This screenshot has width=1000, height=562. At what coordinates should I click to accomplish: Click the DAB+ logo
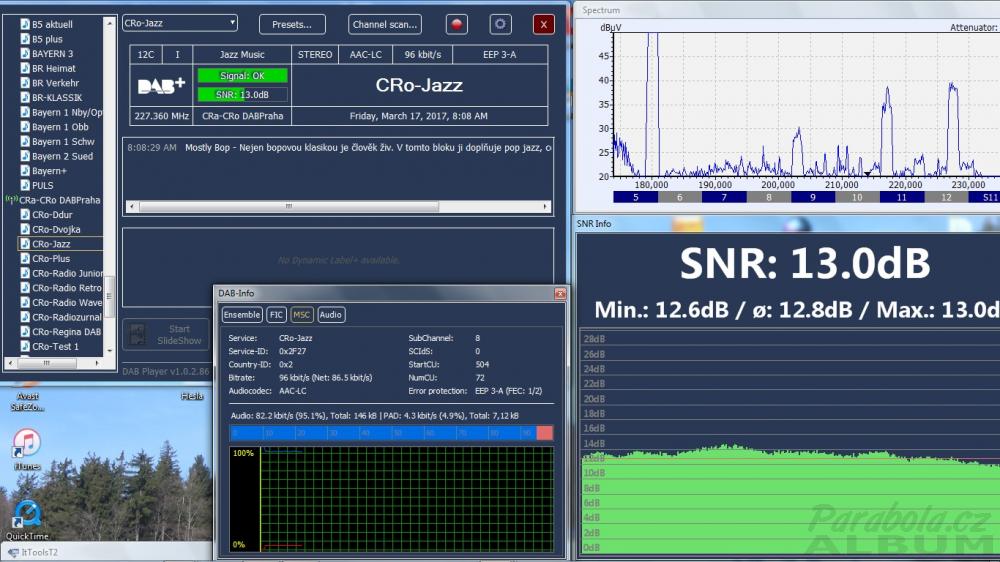tap(161, 85)
